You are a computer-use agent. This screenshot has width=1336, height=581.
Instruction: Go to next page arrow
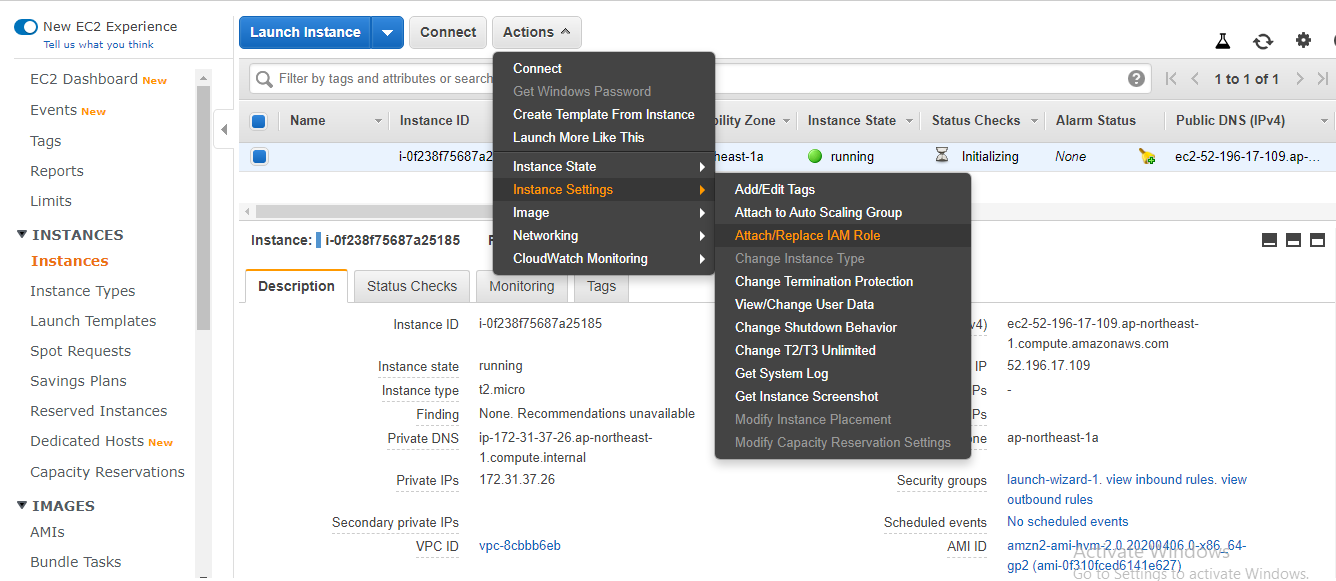[1299, 79]
